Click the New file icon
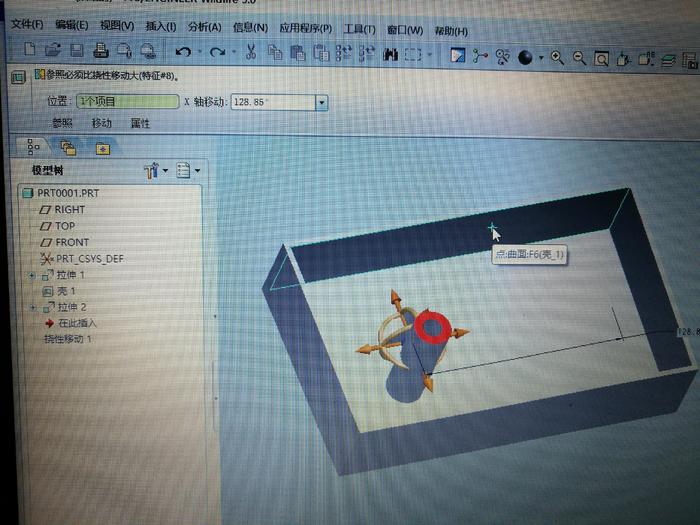The image size is (700, 525). pyautogui.click(x=29, y=49)
